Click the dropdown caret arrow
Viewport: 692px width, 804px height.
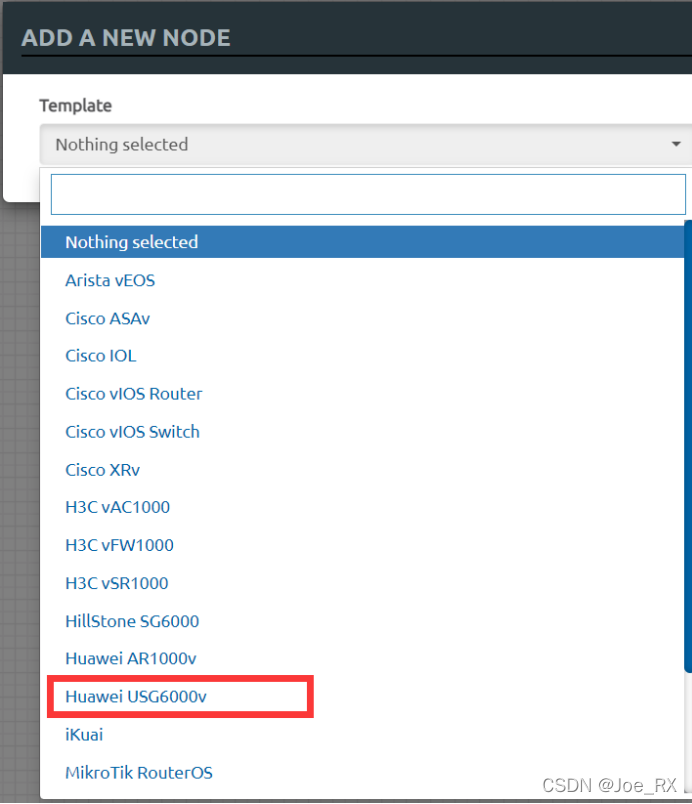click(x=676, y=144)
